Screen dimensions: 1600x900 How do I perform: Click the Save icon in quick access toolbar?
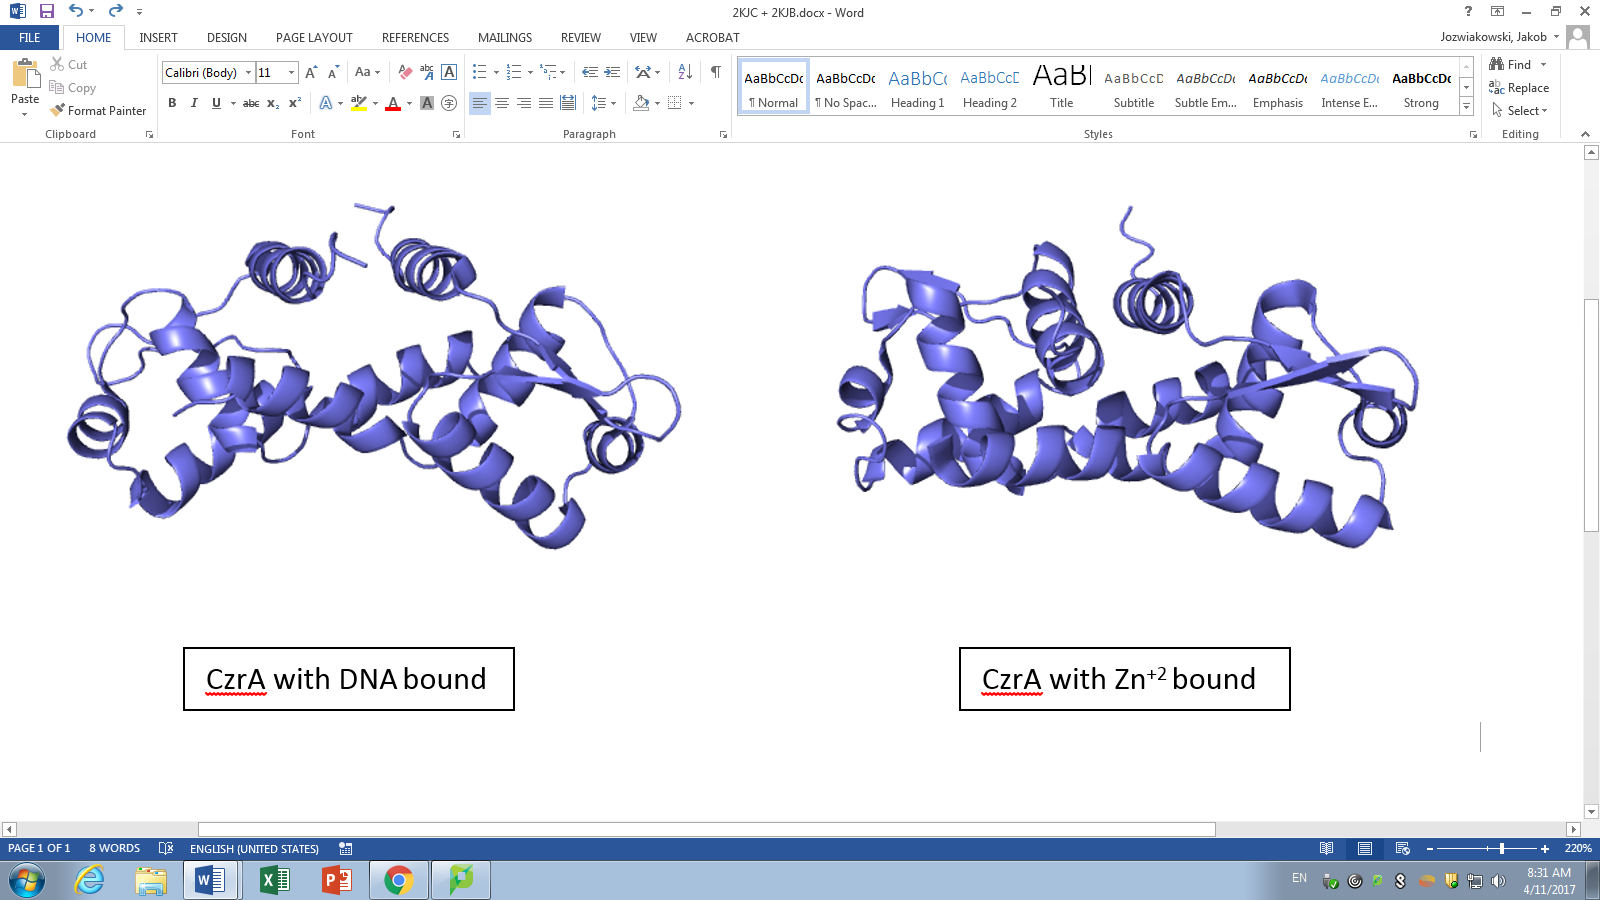tap(46, 12)
